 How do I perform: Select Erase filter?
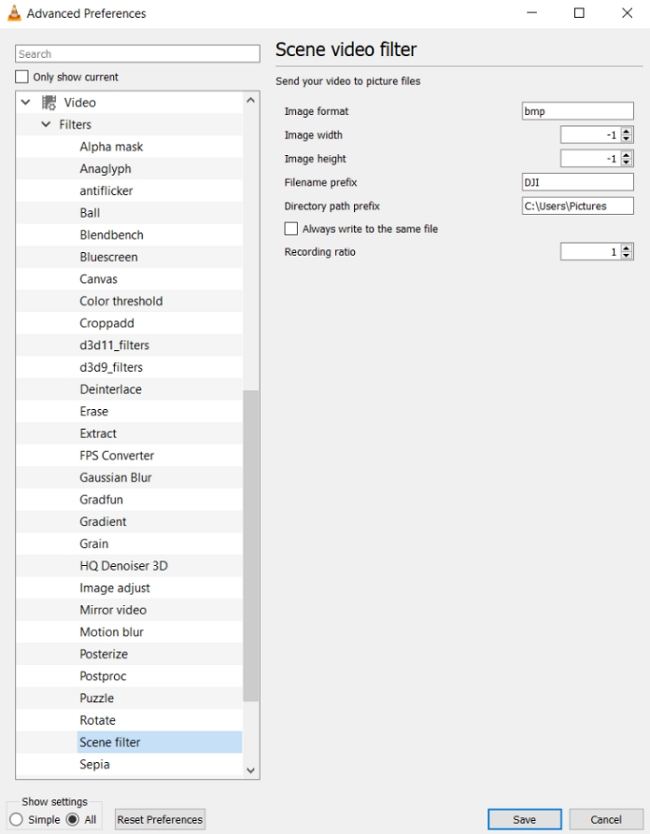[94, 412]
